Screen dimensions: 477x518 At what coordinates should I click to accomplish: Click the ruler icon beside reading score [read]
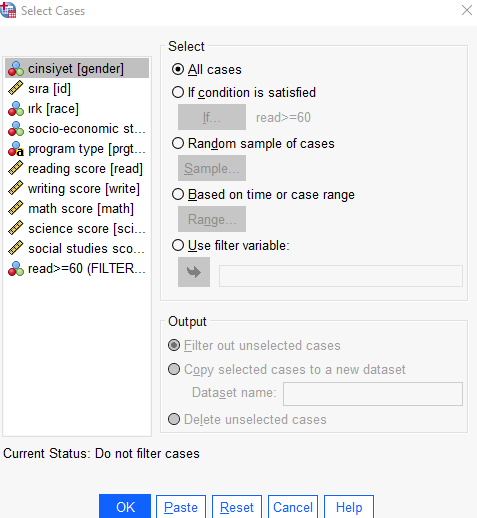click(x=16, y=168)
